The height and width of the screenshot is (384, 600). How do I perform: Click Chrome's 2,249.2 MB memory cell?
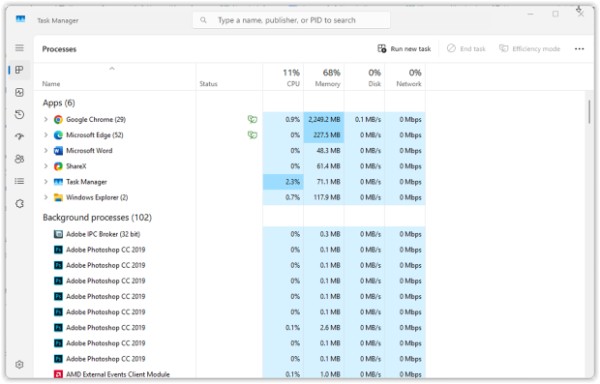pos(324,119)
